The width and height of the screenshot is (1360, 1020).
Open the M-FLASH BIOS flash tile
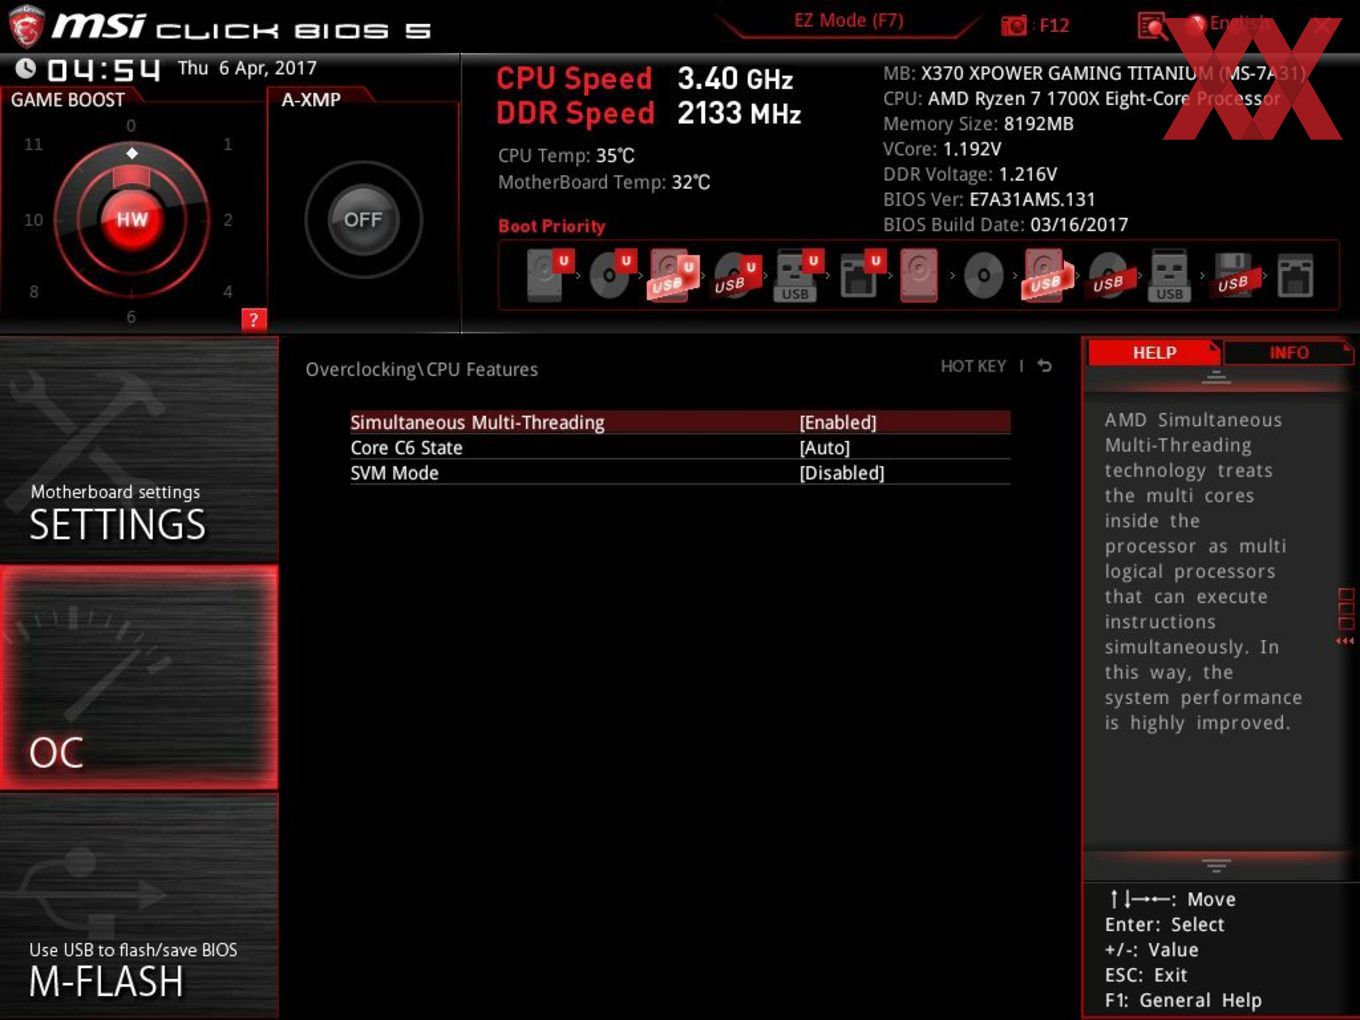tap(139, 906)
